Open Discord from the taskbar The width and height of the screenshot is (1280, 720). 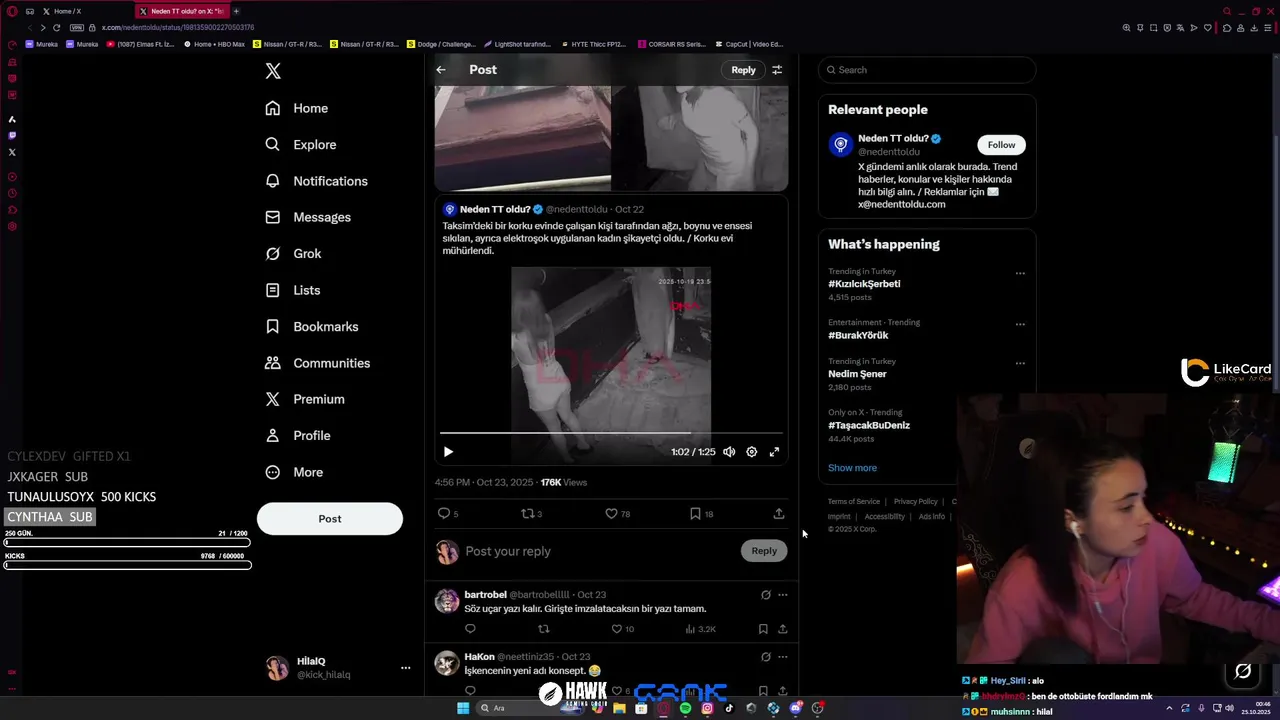click(x=795, y=708)
